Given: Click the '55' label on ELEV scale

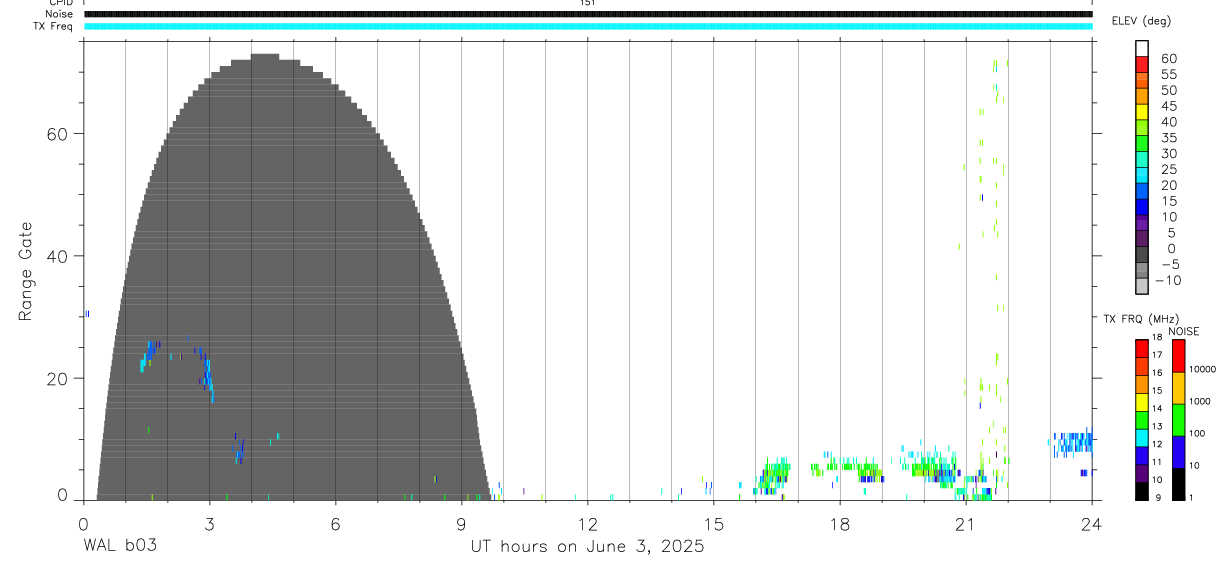Looking at the screenshot, I should [x=1168, y=75].
